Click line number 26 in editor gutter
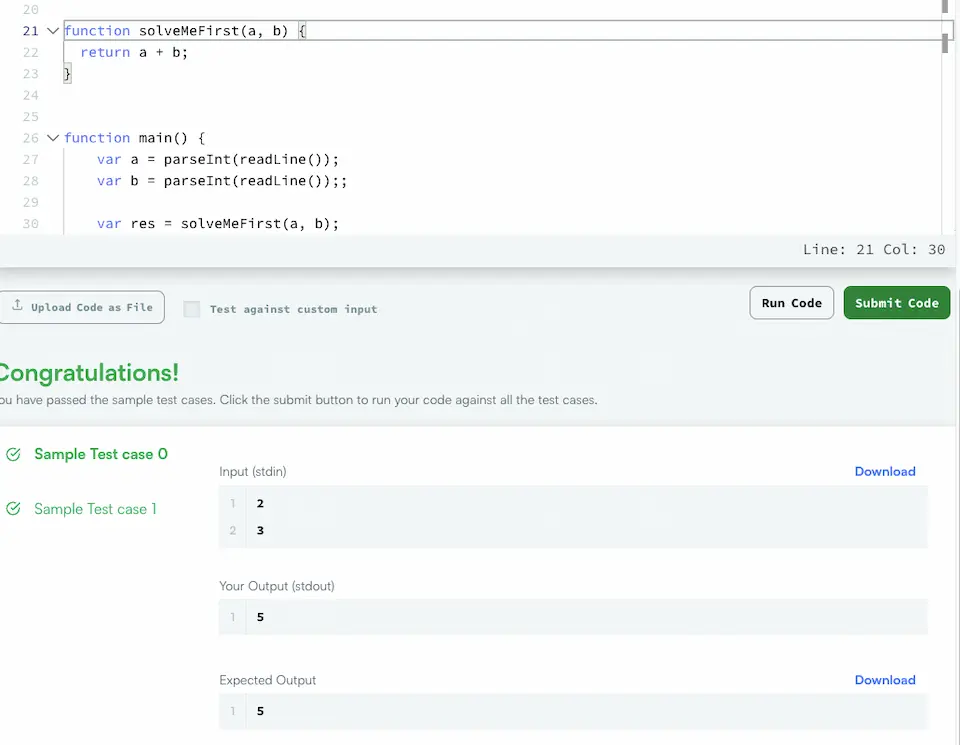 click(x=31, y=138)
